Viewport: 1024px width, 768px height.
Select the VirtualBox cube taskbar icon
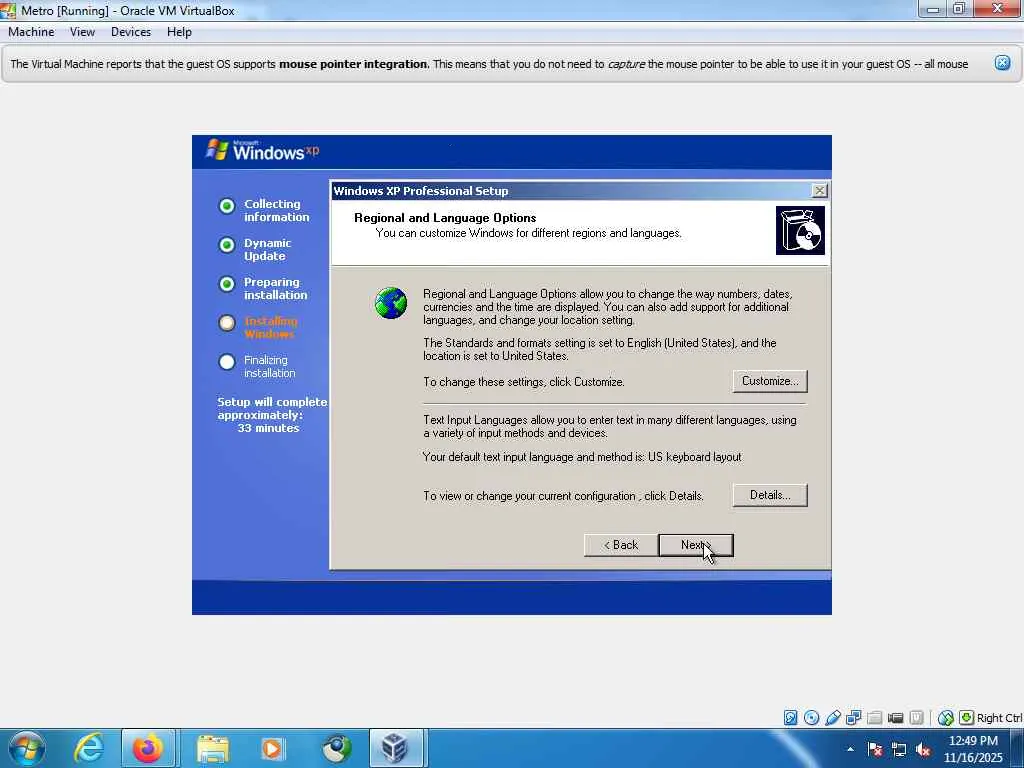[x=396, y=748]
